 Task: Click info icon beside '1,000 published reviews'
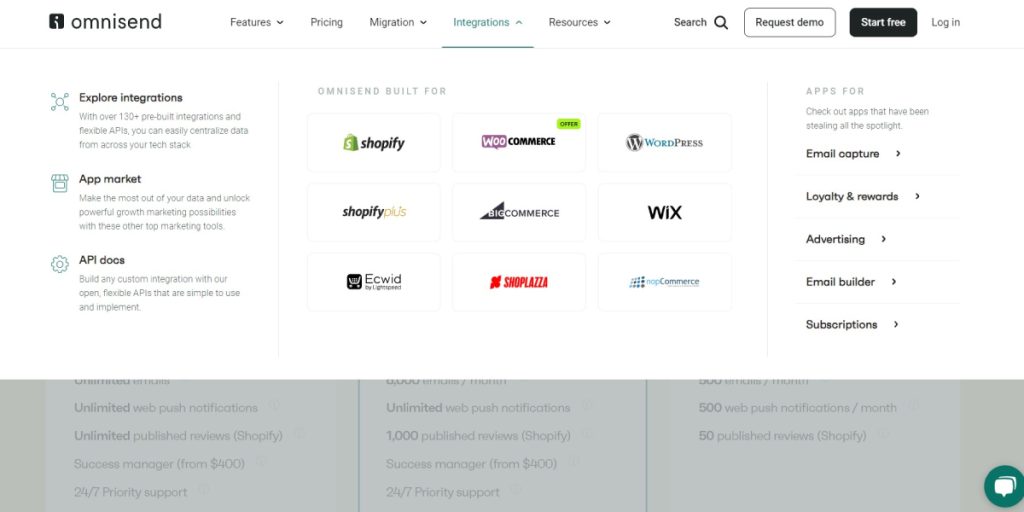[x=586, y=434]
